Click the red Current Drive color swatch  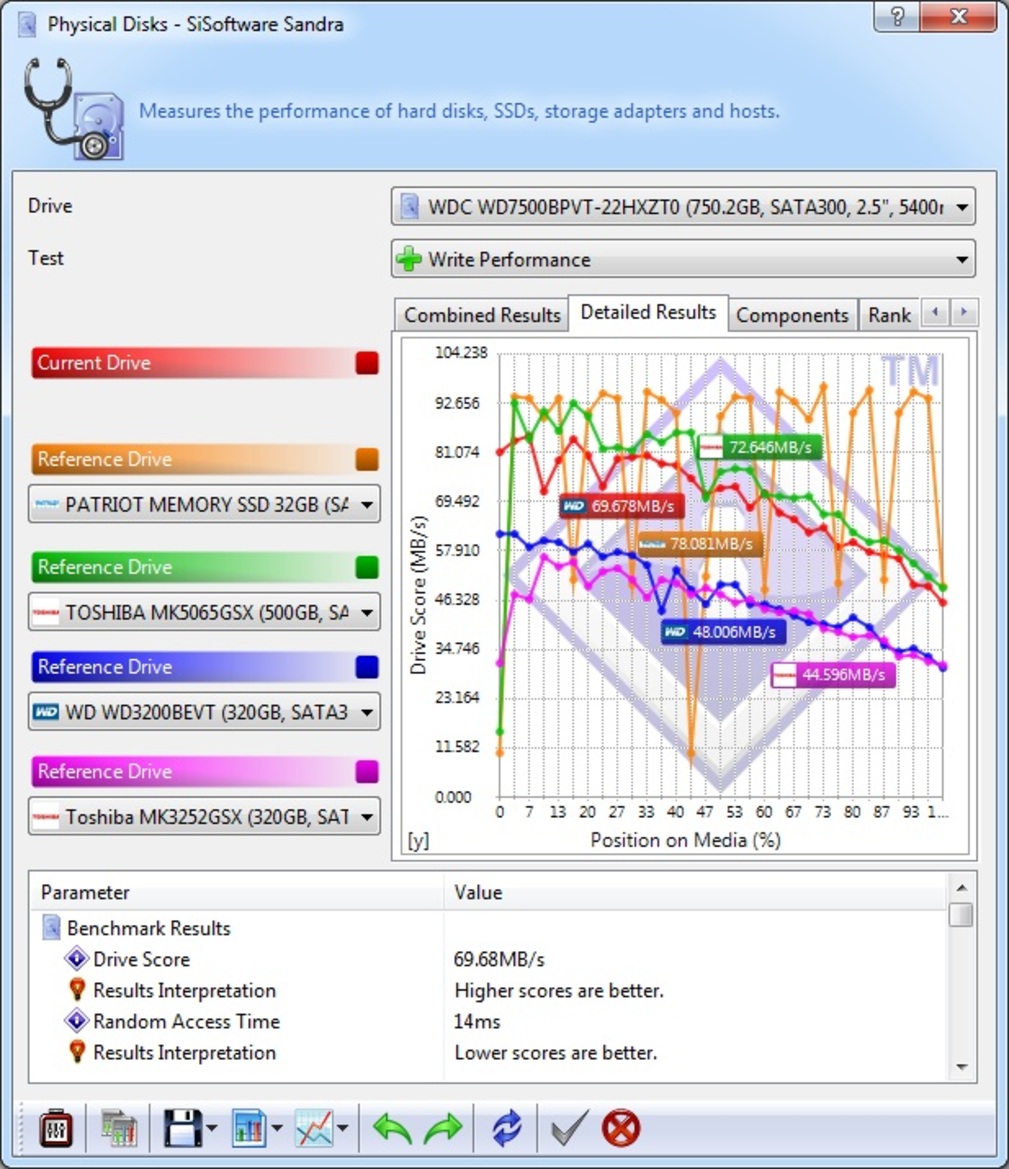pyautogui.click(x=367, y=363)
